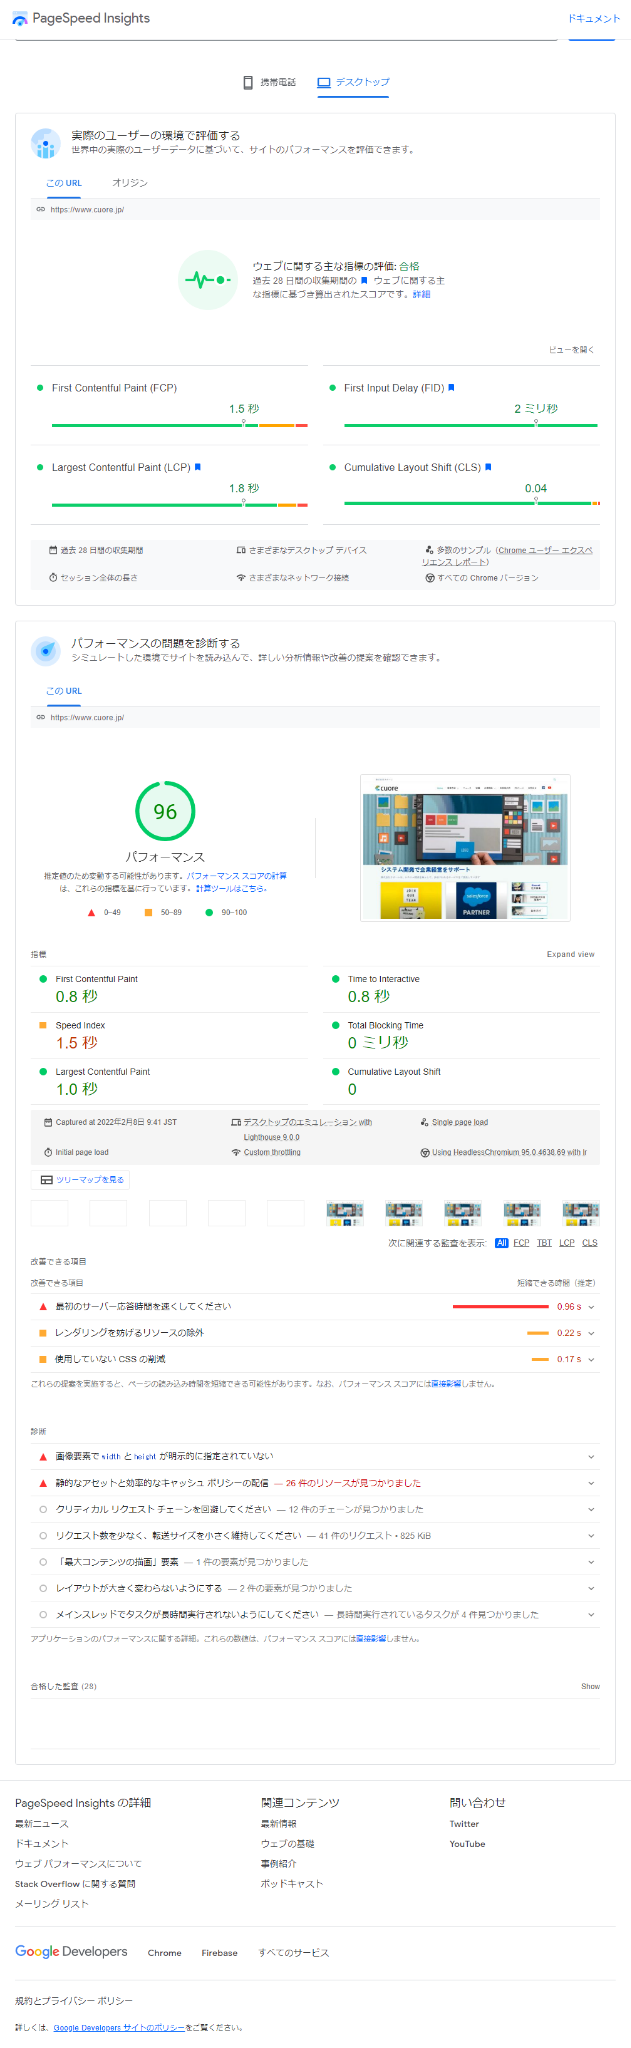
Task: Click the mobile phone device icon
Action: pyautogui.click(x=248, y=82)
